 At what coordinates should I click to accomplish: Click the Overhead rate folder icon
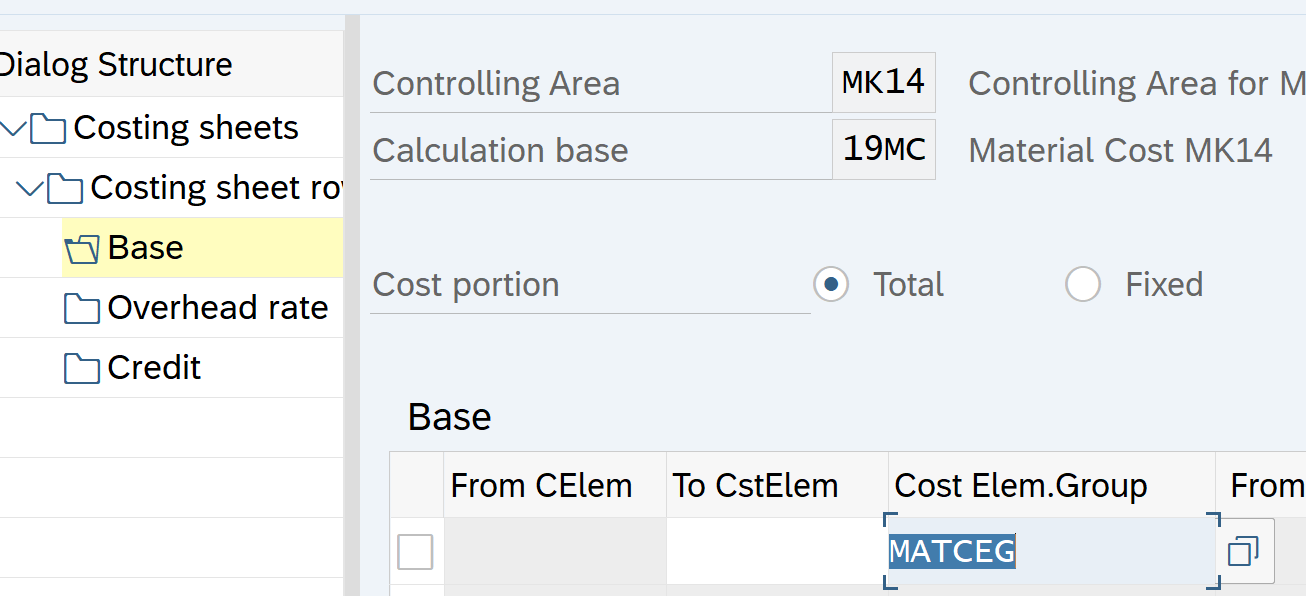82,308
